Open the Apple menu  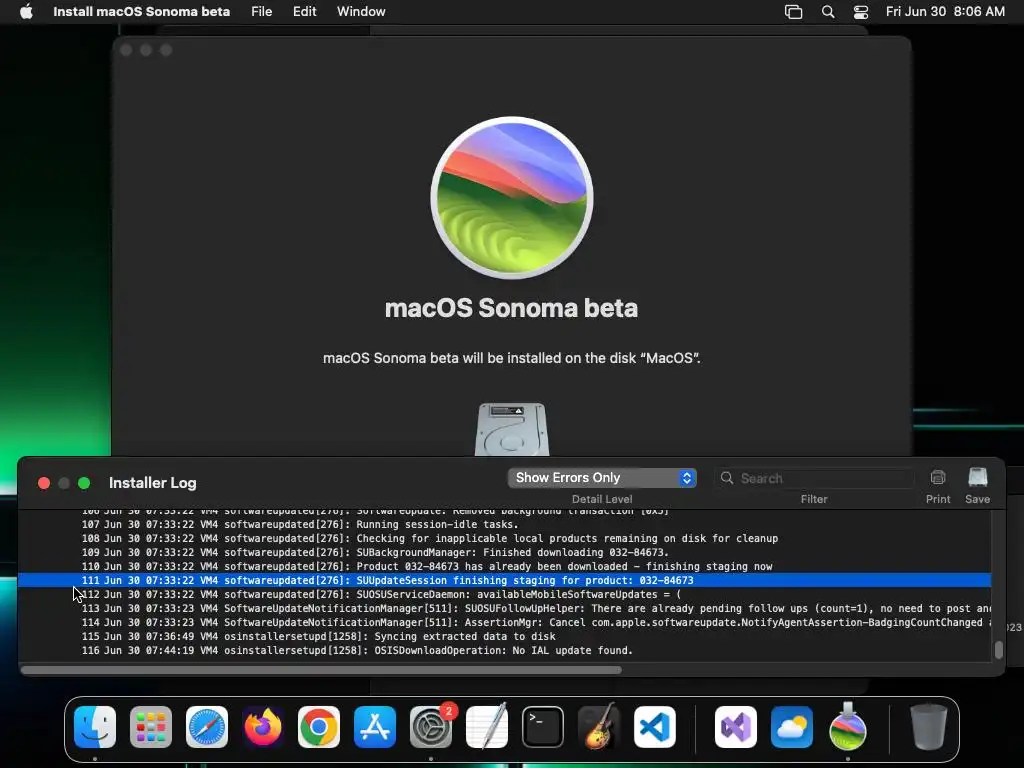tap(26, 12)
